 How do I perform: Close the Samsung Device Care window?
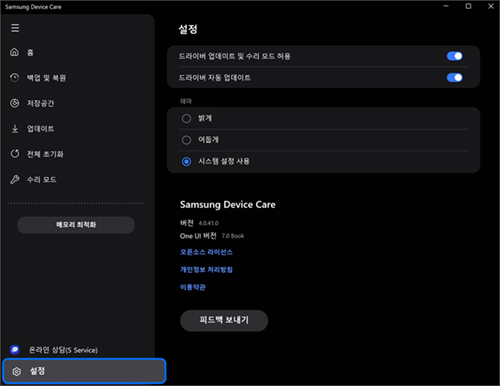pos(491,6)
